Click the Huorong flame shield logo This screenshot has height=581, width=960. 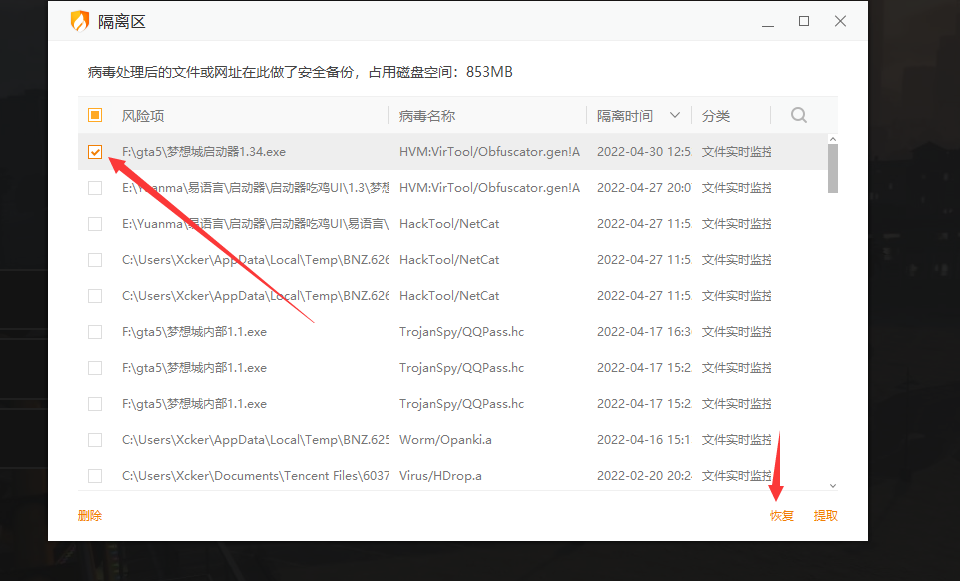pyautogui.click(x=80, y=21)
